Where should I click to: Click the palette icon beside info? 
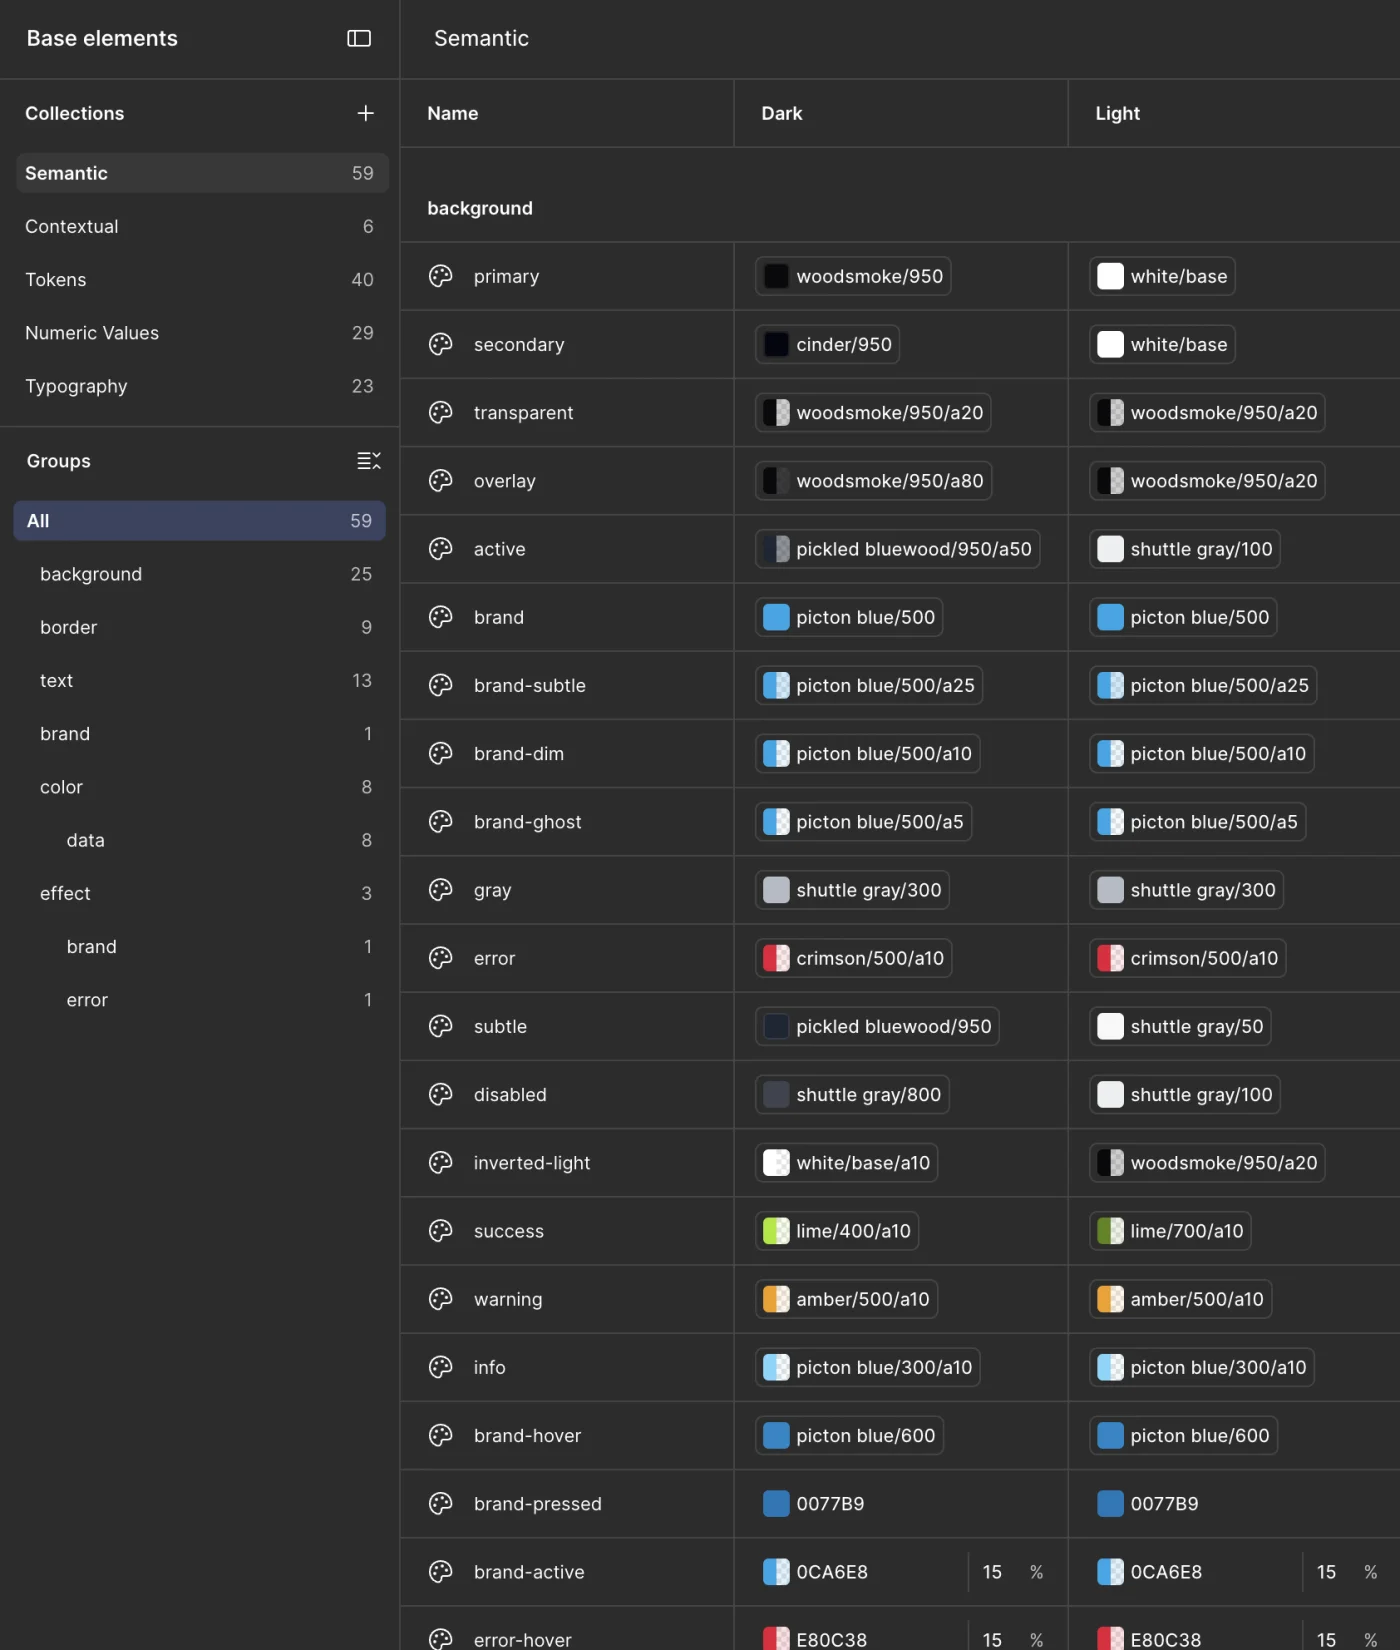(x=441, y=1367)
